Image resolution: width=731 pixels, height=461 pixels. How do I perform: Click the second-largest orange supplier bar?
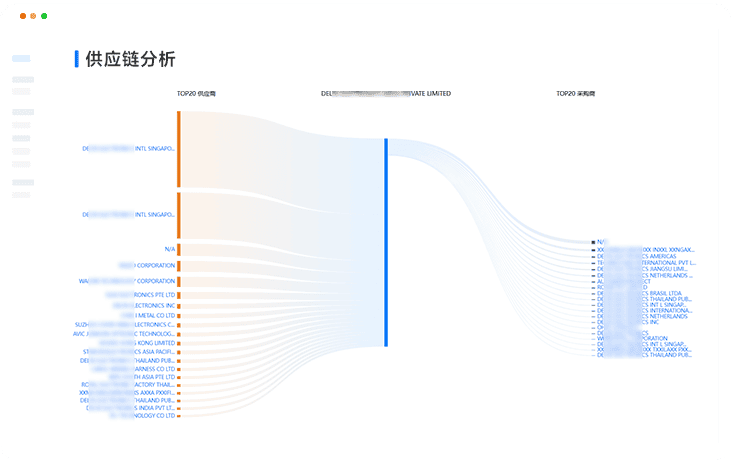pos(178,214)
